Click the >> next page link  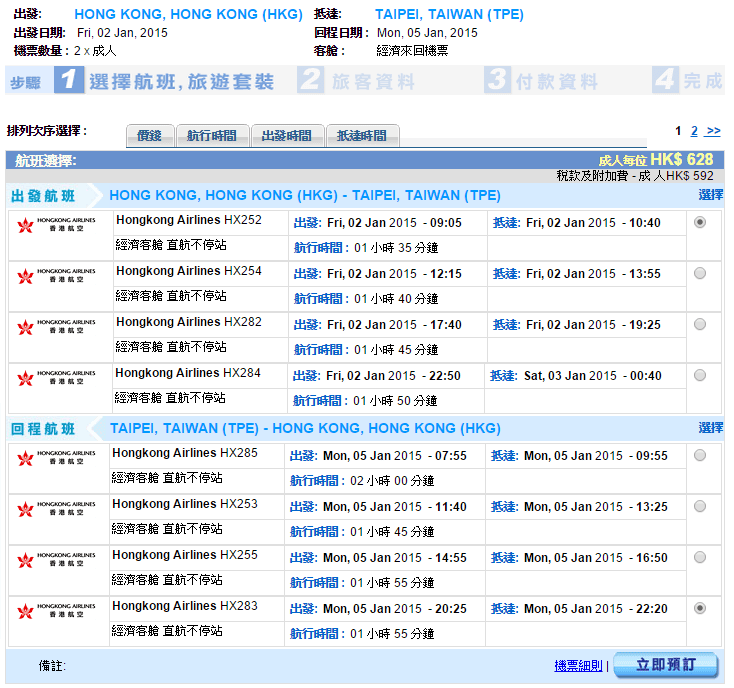(712, 131)
